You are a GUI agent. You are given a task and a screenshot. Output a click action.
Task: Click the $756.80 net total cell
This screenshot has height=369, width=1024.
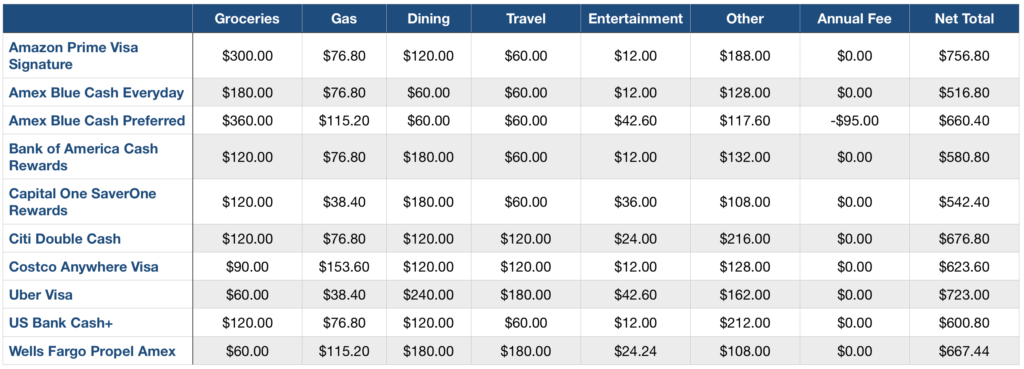tap(964, 56)
